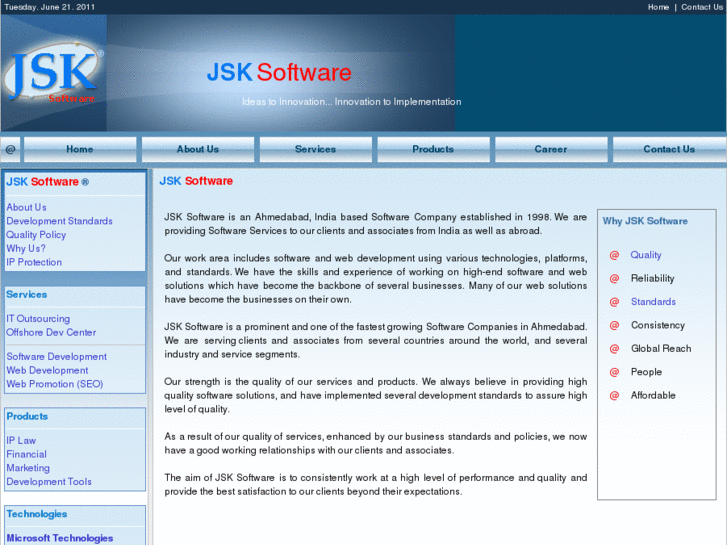
Task: Open the IP Protection sidebar link
Action: (x=34, y=262)
